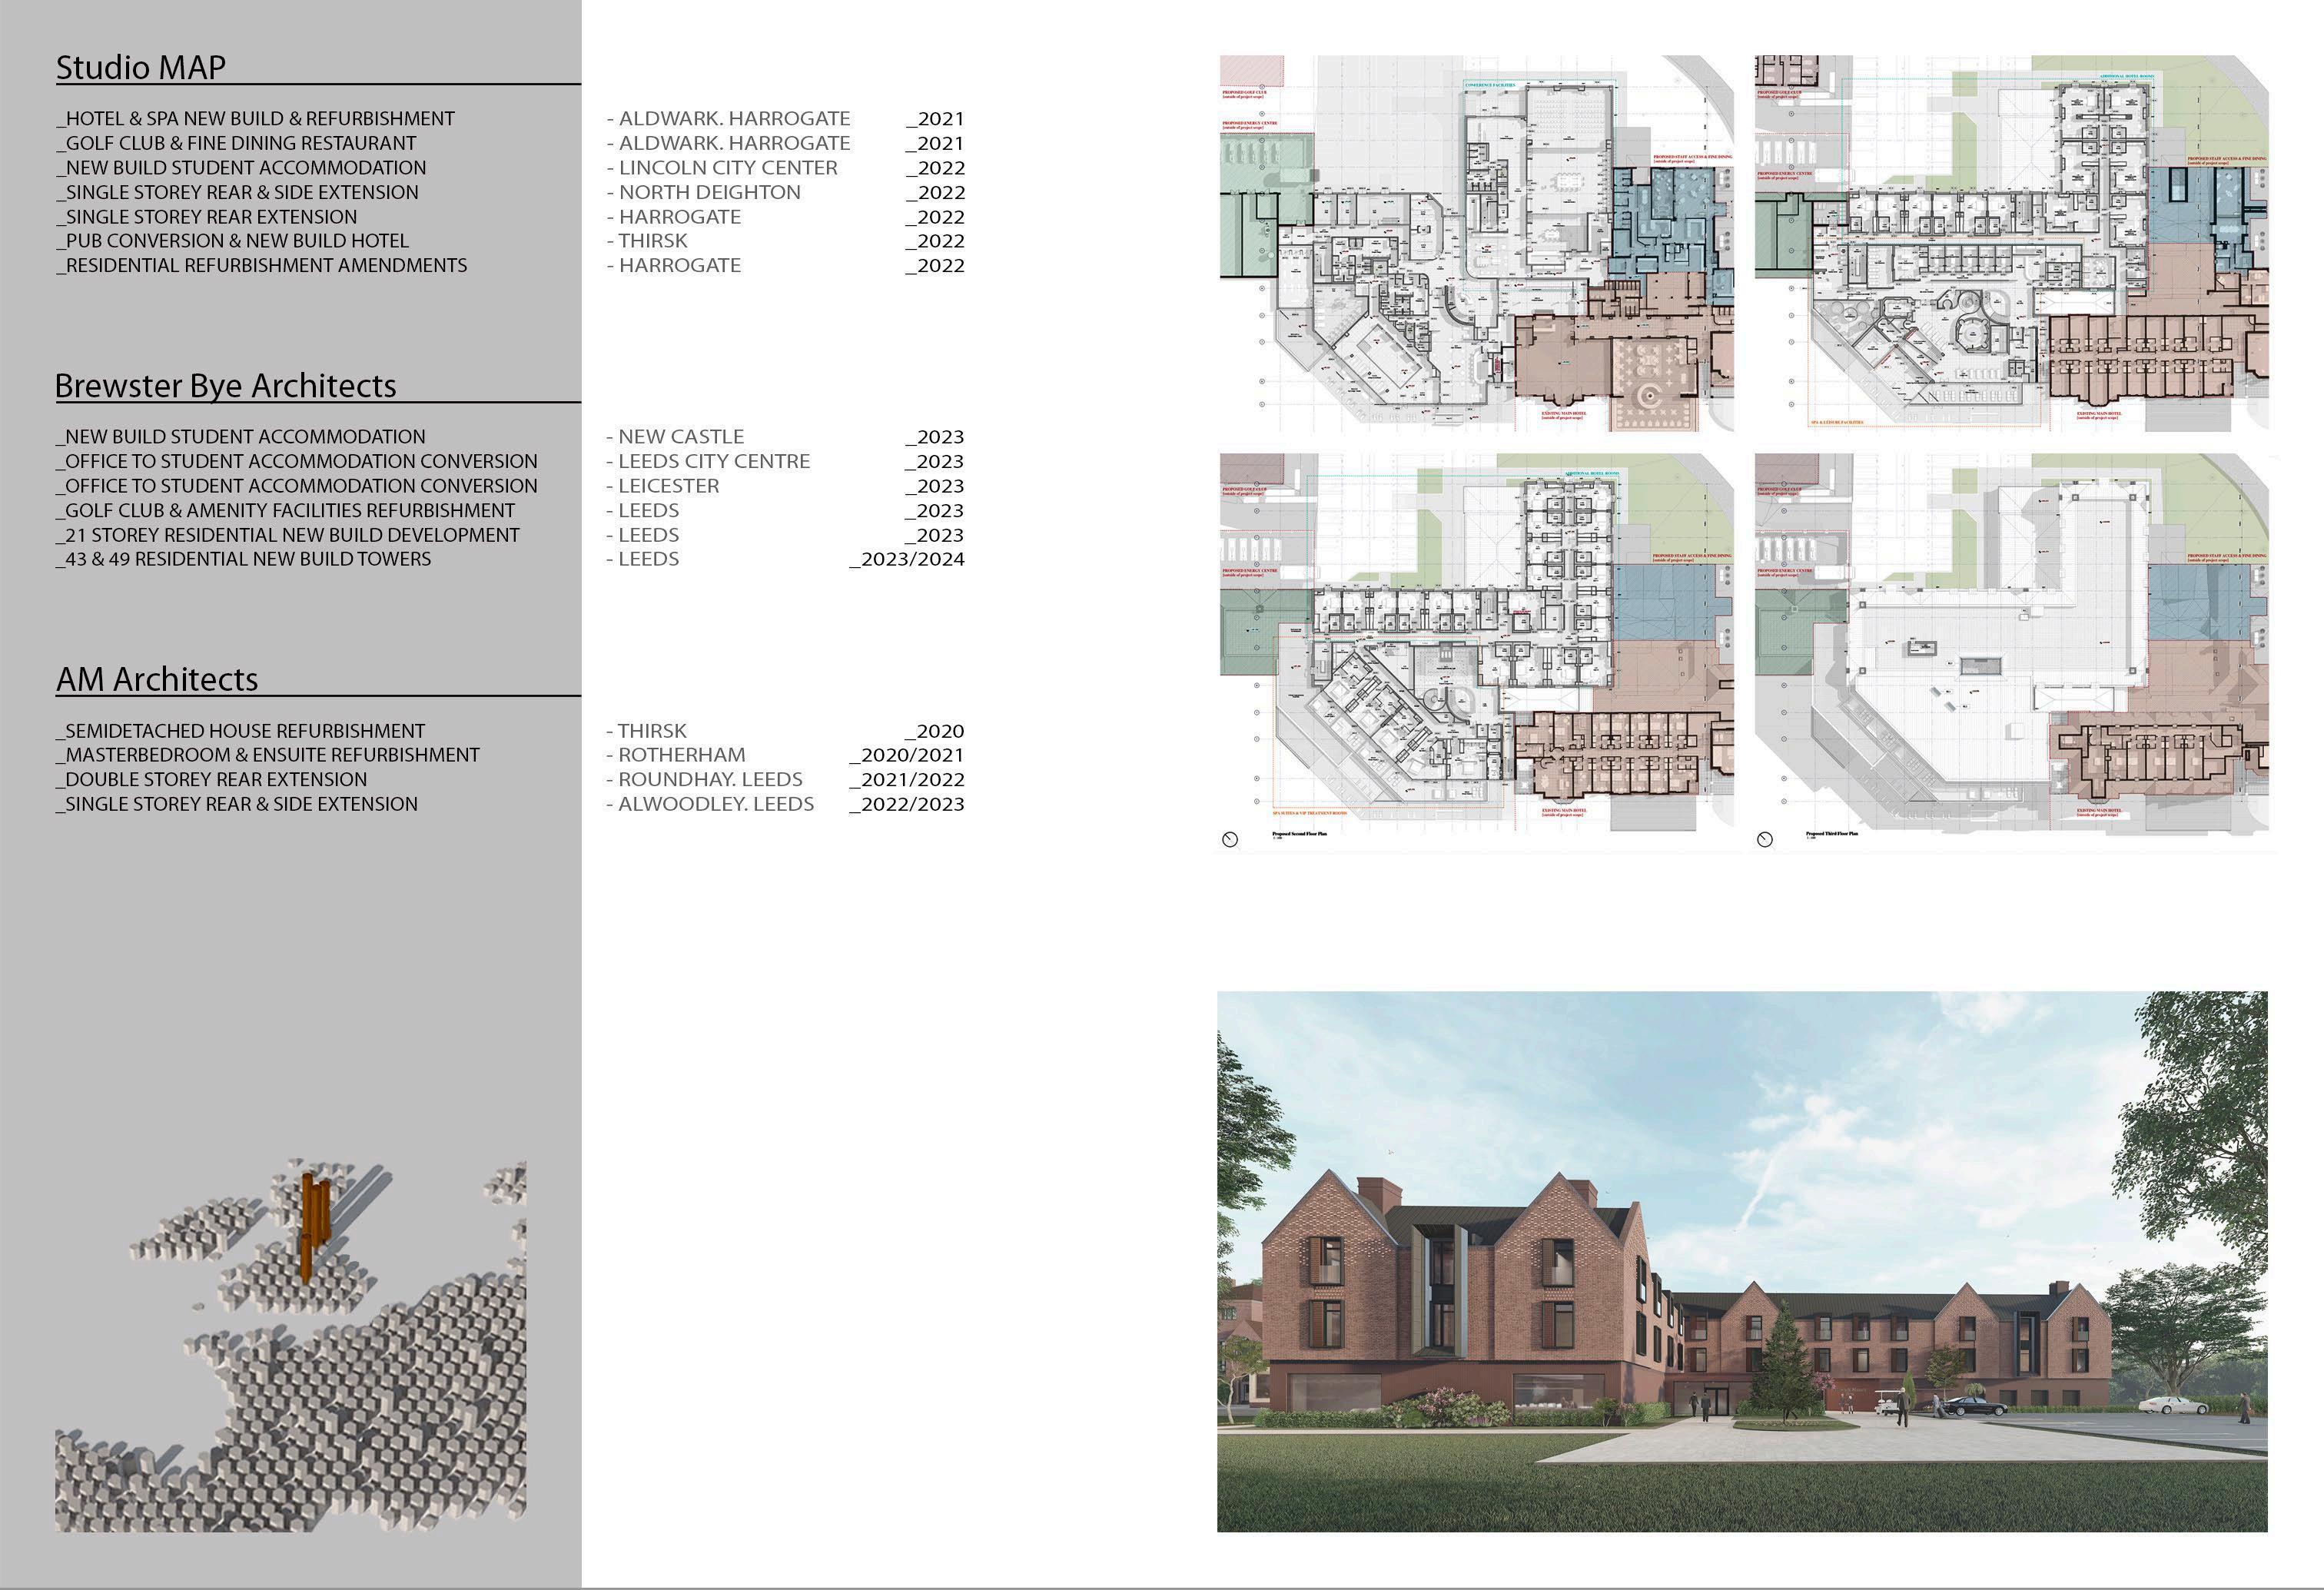
Task: Select Pub Conversion & New Build Hotel entry
Action: pyautogui.click(x=233, y=241)
